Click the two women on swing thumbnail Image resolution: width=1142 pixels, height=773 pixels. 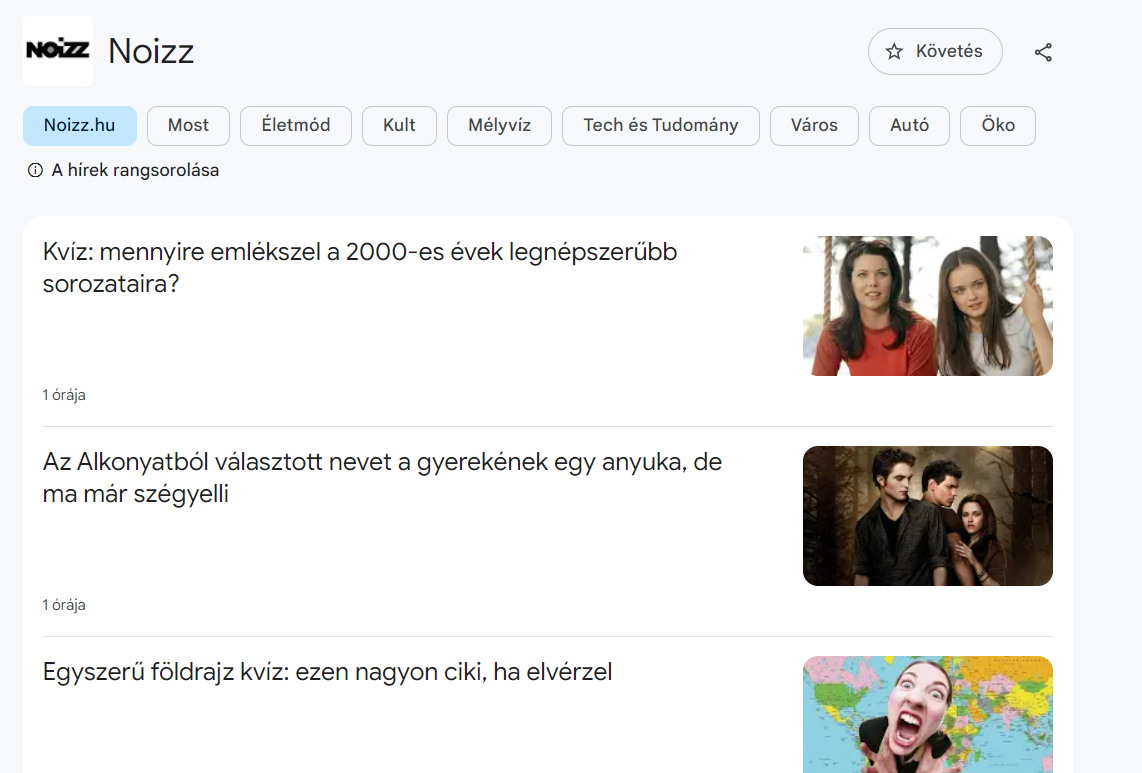tap(927, 306)
